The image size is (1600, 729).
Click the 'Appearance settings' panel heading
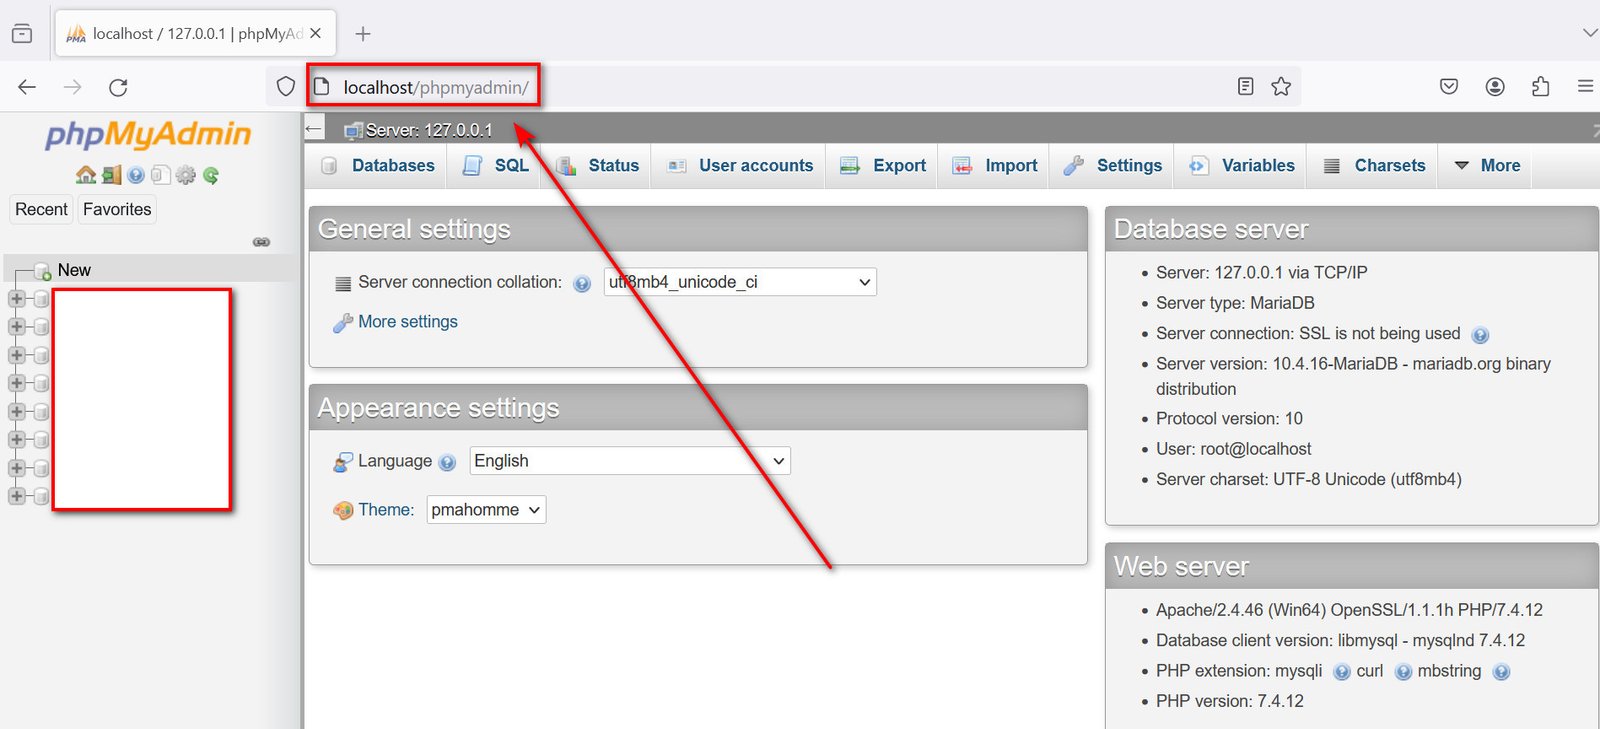pyautogui.click(x=438, y=408)
